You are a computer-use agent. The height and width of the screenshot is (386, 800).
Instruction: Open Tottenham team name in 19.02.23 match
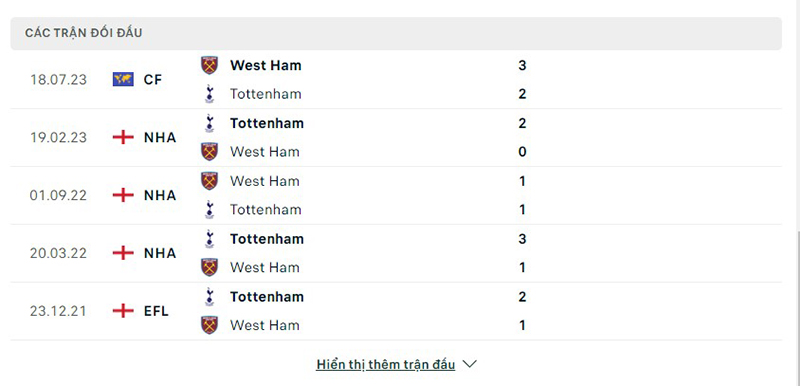pyautogui.click(x=267, y=123)
